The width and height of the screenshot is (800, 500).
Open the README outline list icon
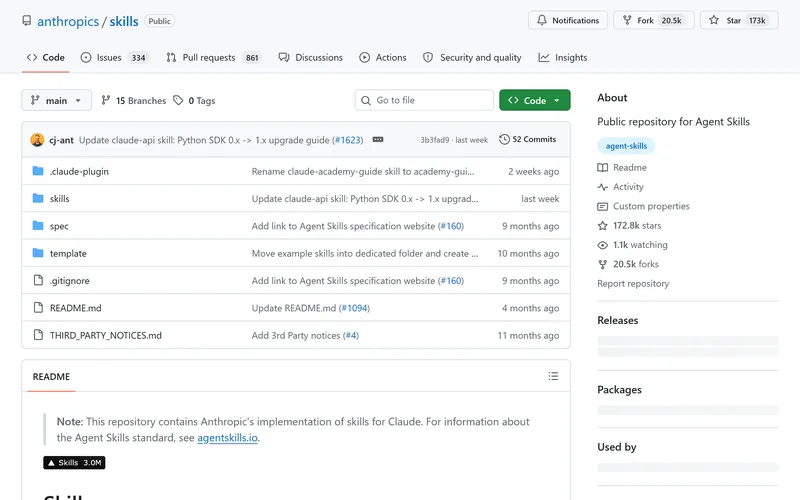[553, 376]
